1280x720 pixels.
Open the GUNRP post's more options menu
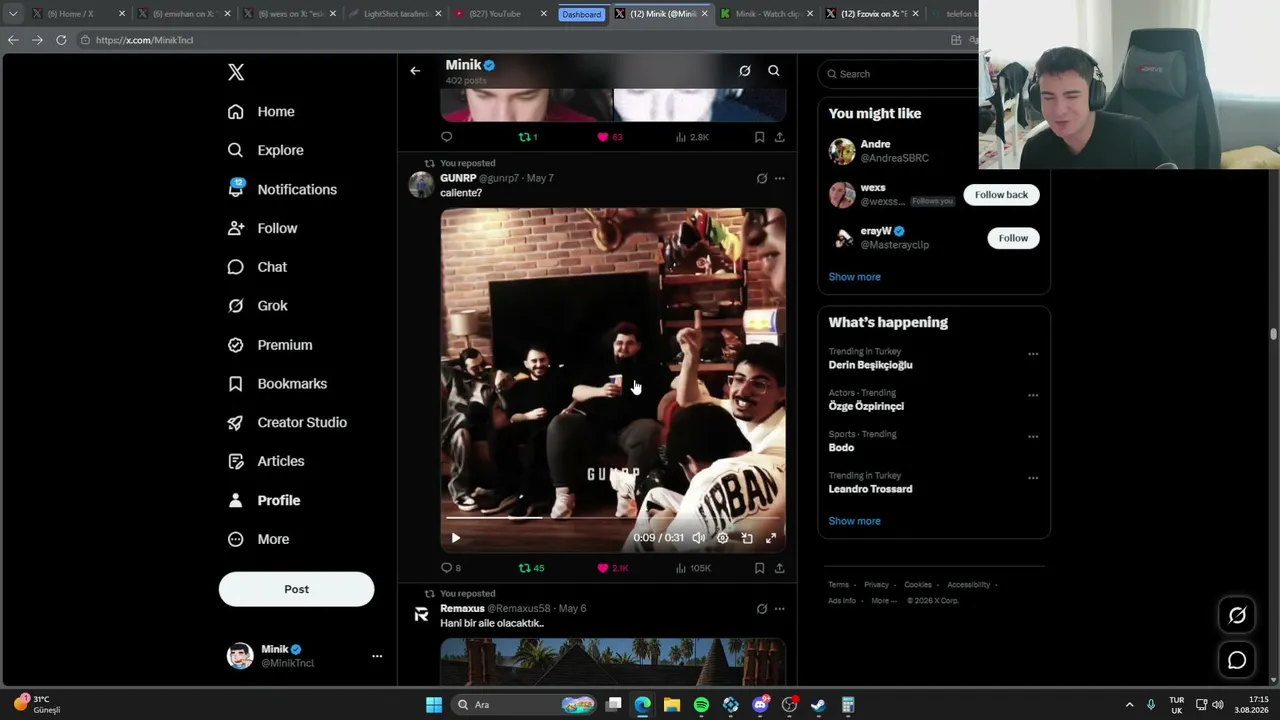(780, 179)
